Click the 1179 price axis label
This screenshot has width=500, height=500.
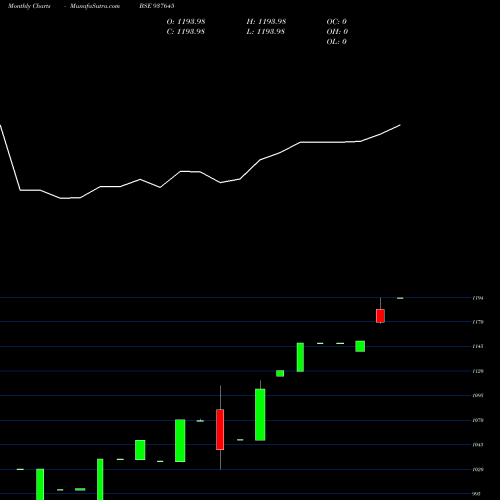point(478,322)
